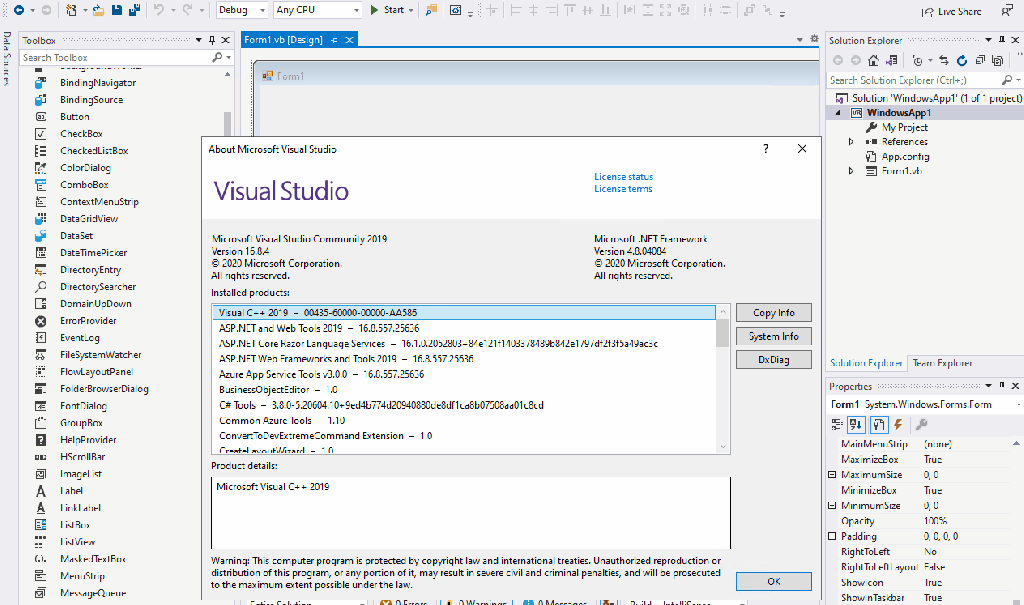
Task: Click the Save All toolbar icon
Action: pos(134,10)
